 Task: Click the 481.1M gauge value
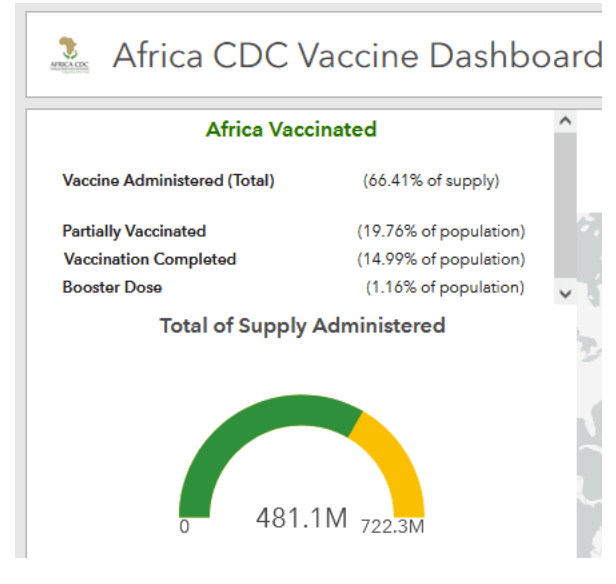coord(301,519)
